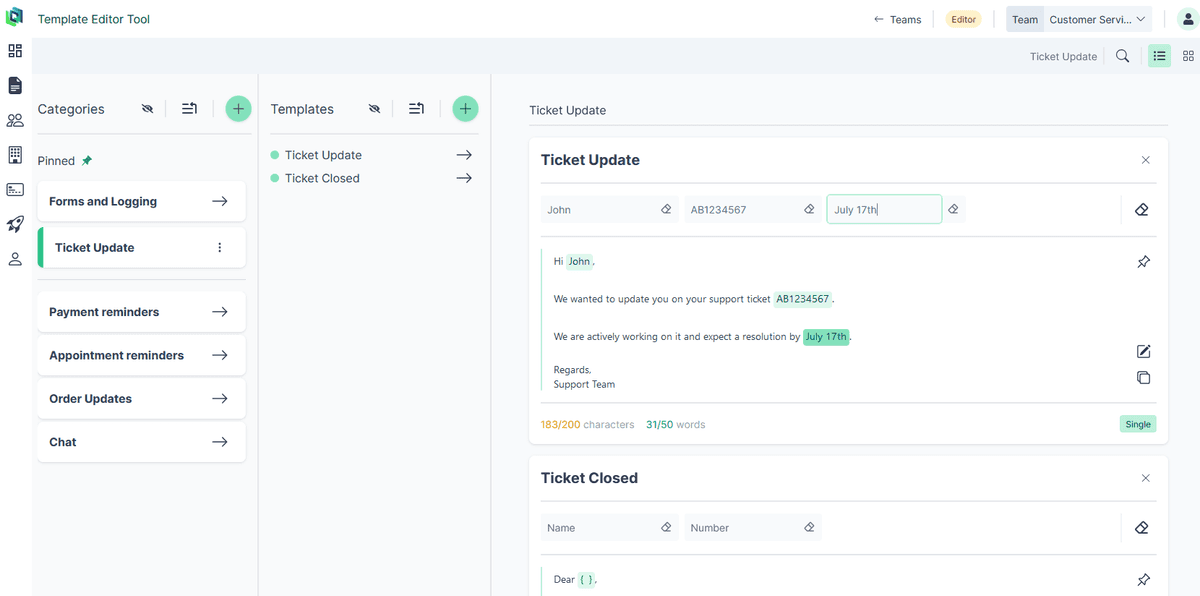Click the search magnifier icon
This screenshot has height=596, width=1200.
[x=1122, y=56]
